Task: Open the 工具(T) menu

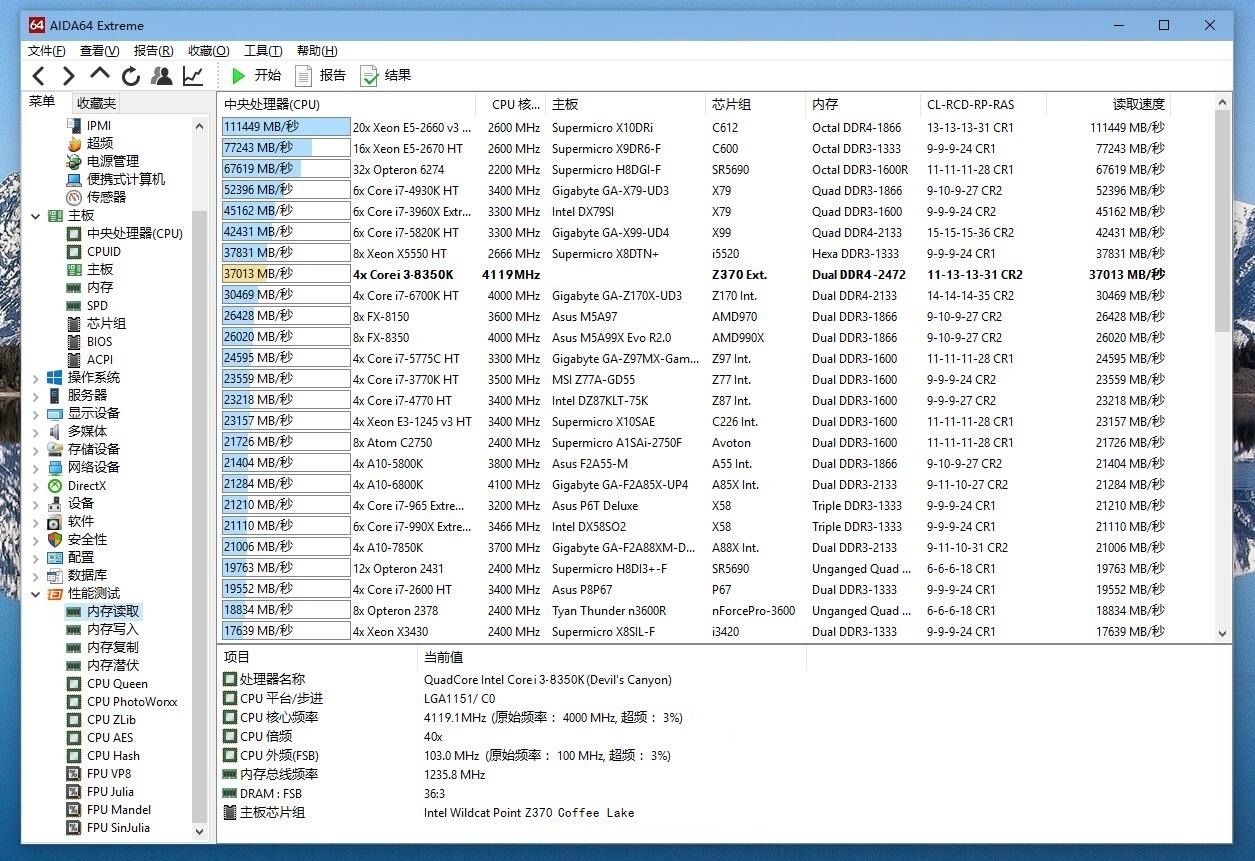Action: point(263,50)
